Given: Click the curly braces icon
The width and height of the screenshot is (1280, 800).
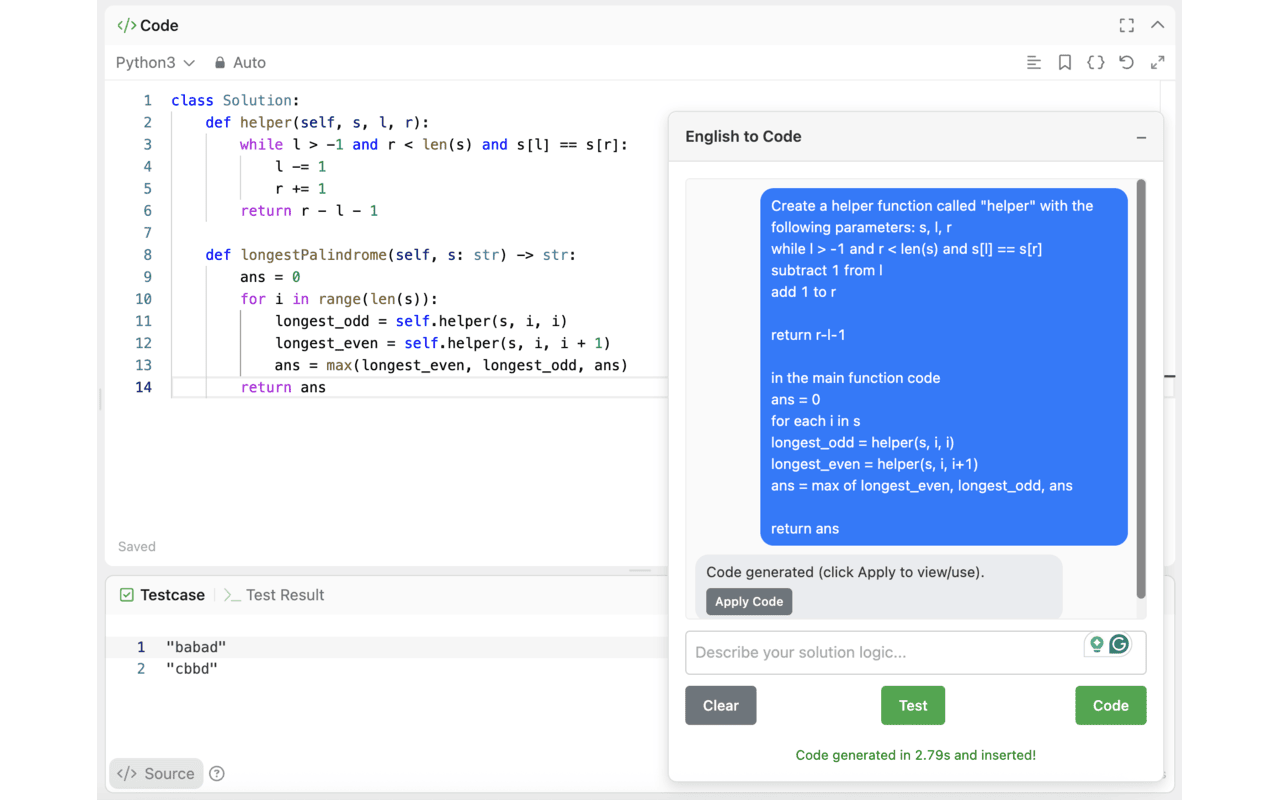Looking at the screenshot, I should point(1096,62).
